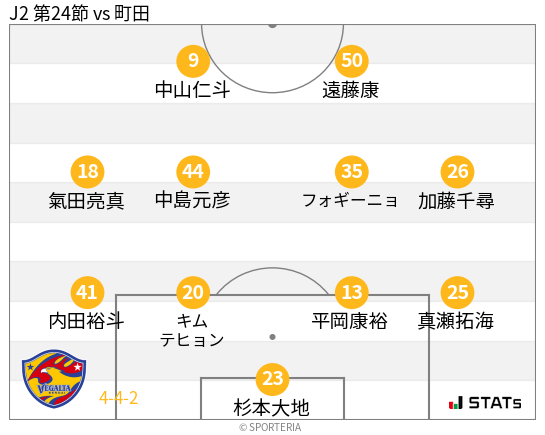
Task: Select the number 20 defender circle
Action: click(x=193, y=293)
